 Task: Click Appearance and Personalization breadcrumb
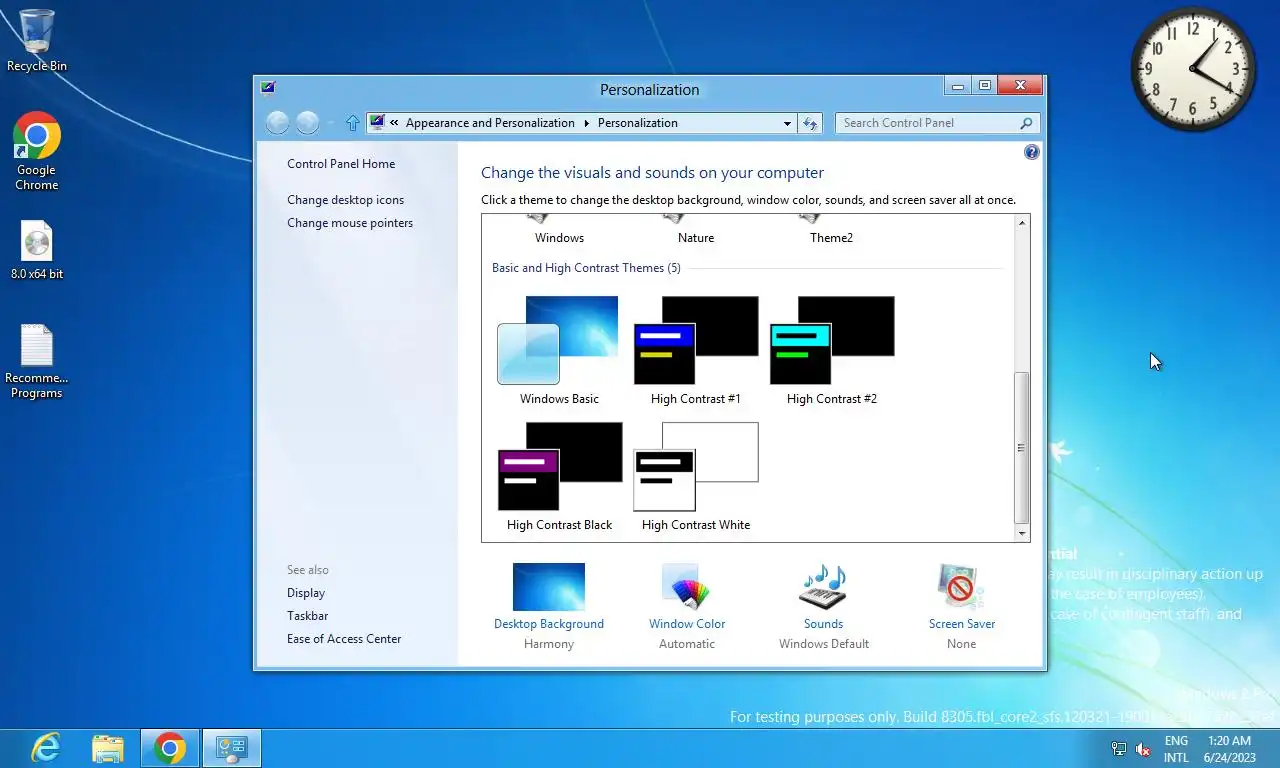point(490,123)
